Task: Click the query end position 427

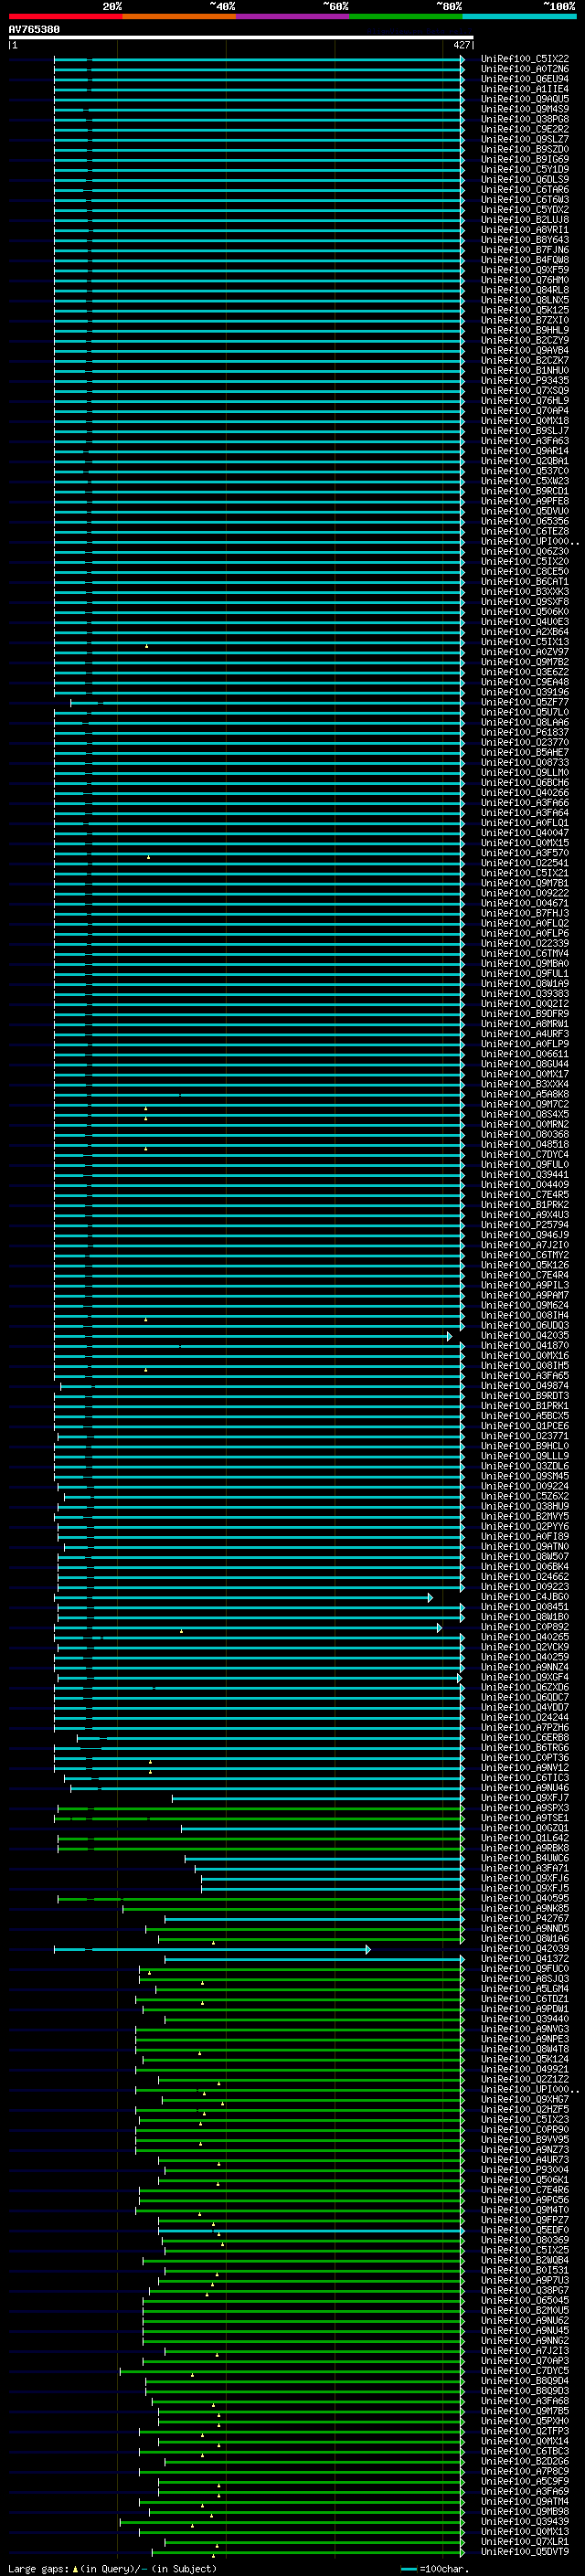Action: (x=461, y=45)
